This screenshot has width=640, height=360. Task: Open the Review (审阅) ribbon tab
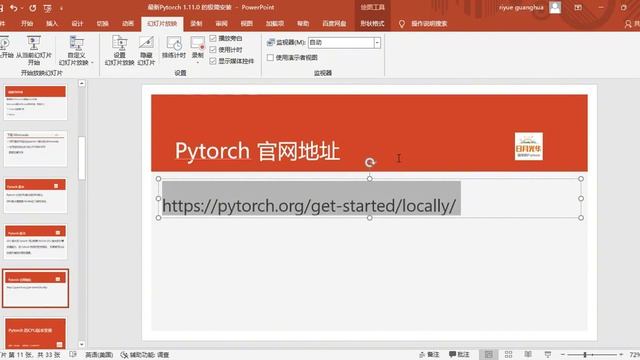pos(222,24)
